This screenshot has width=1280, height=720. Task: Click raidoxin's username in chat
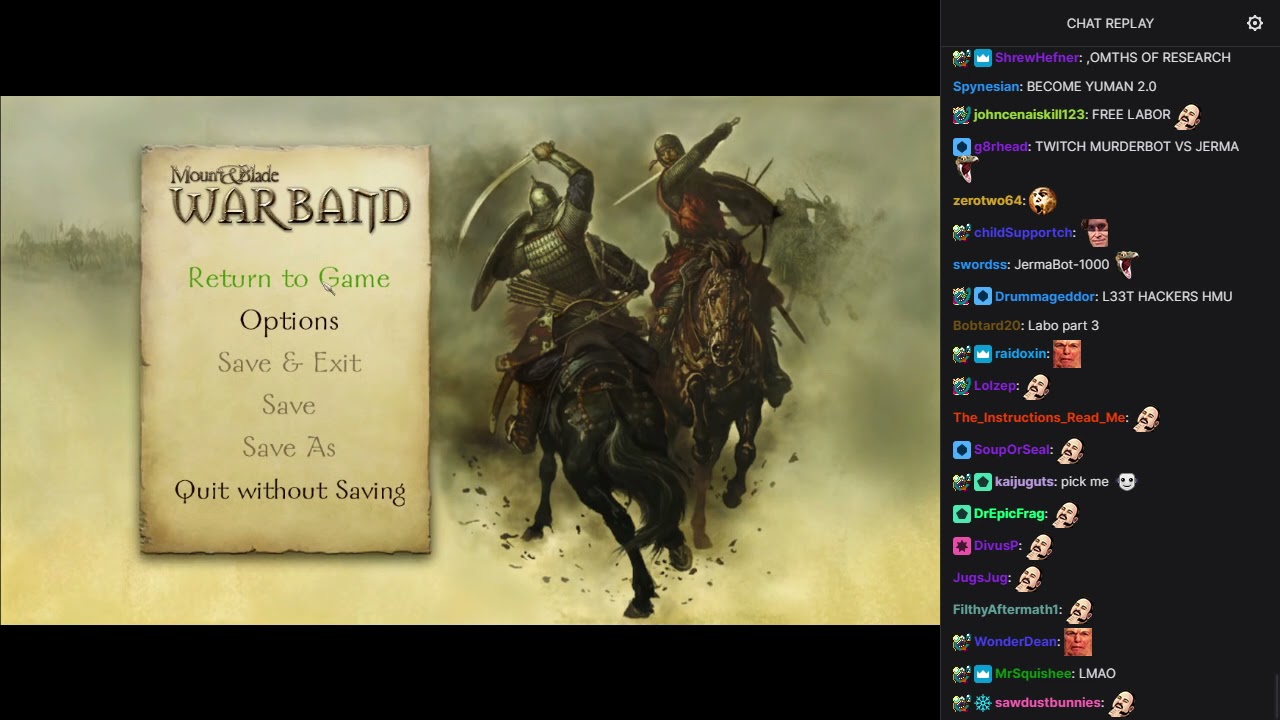[1020, 354]
